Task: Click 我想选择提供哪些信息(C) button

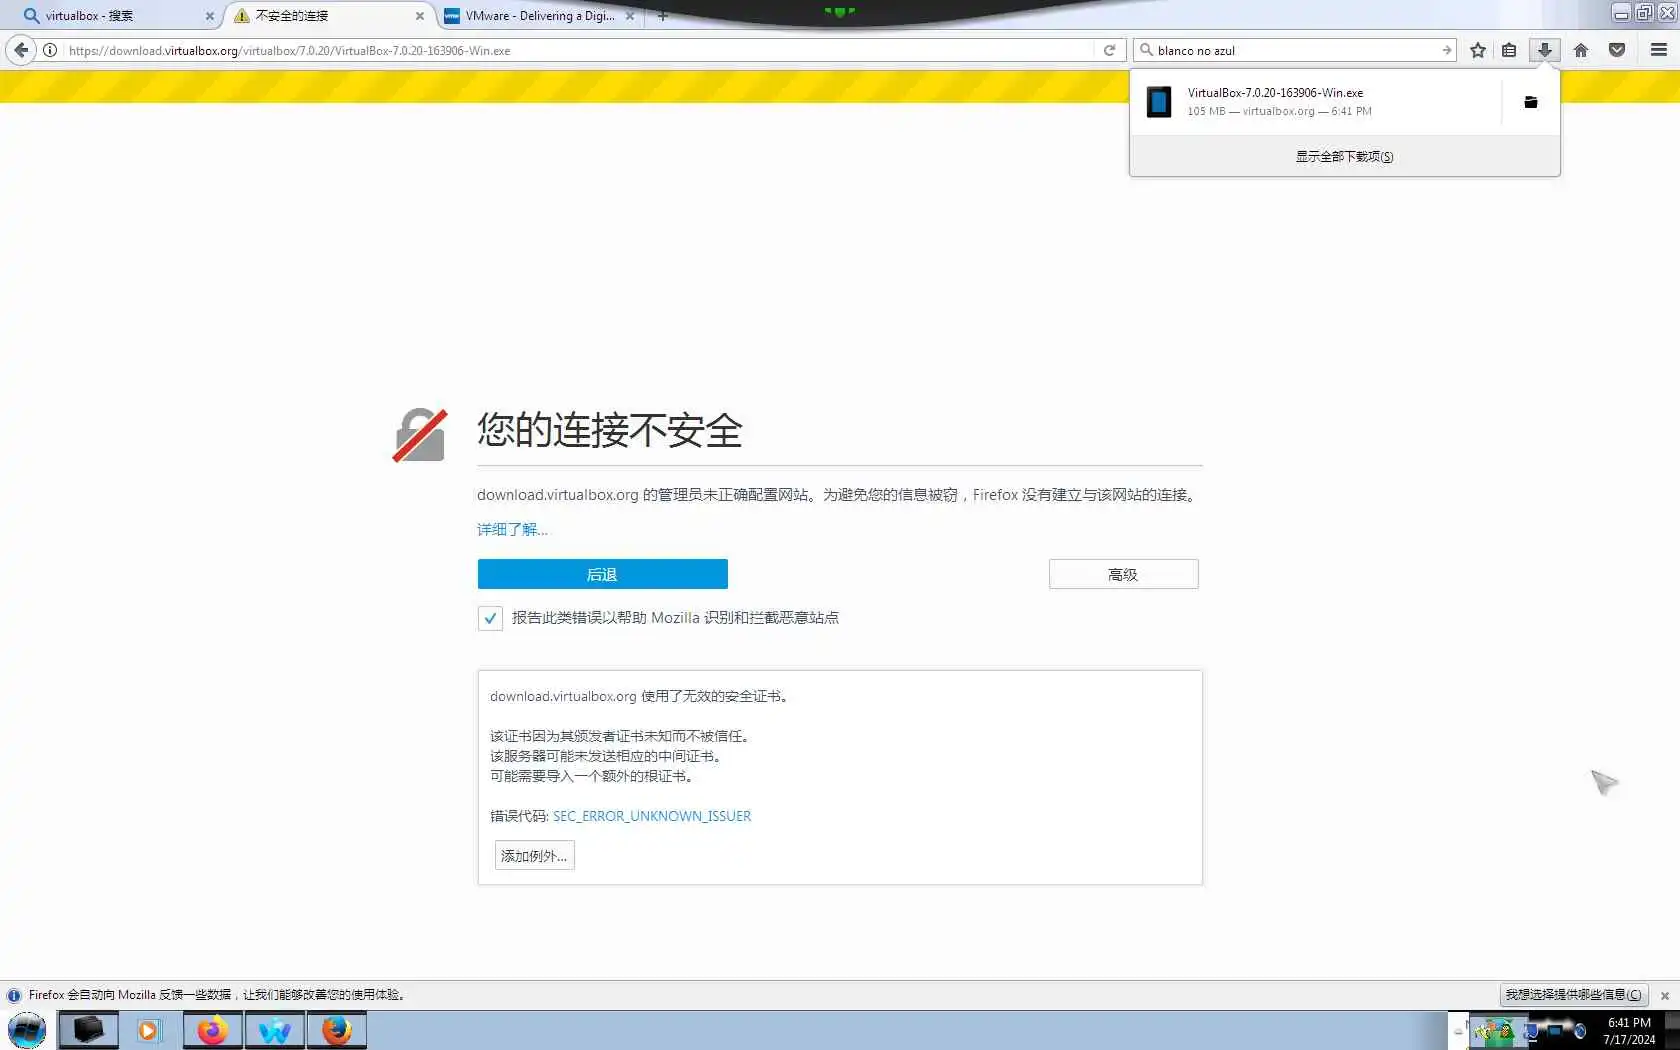Action: pos(1573,995)
